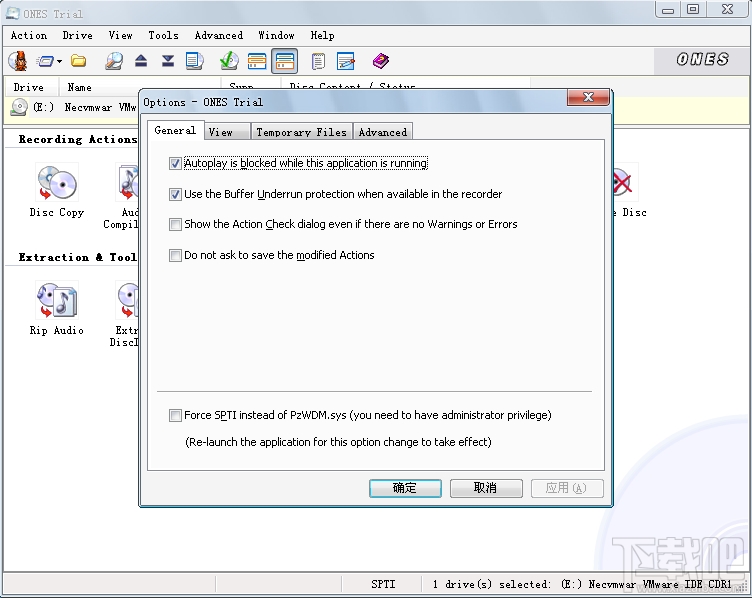Image resolution: width=752 pixels, height=598 pixels.
Task: Click the Drive column header
Action: (x=32, y=87)
